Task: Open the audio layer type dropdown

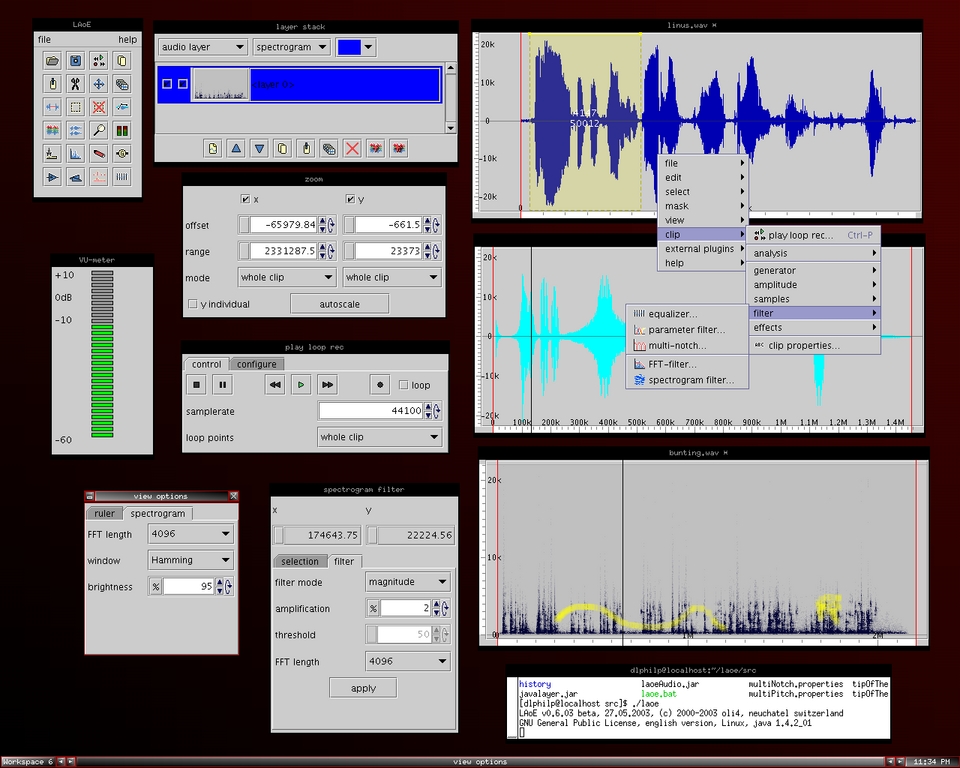Action: 202,47
